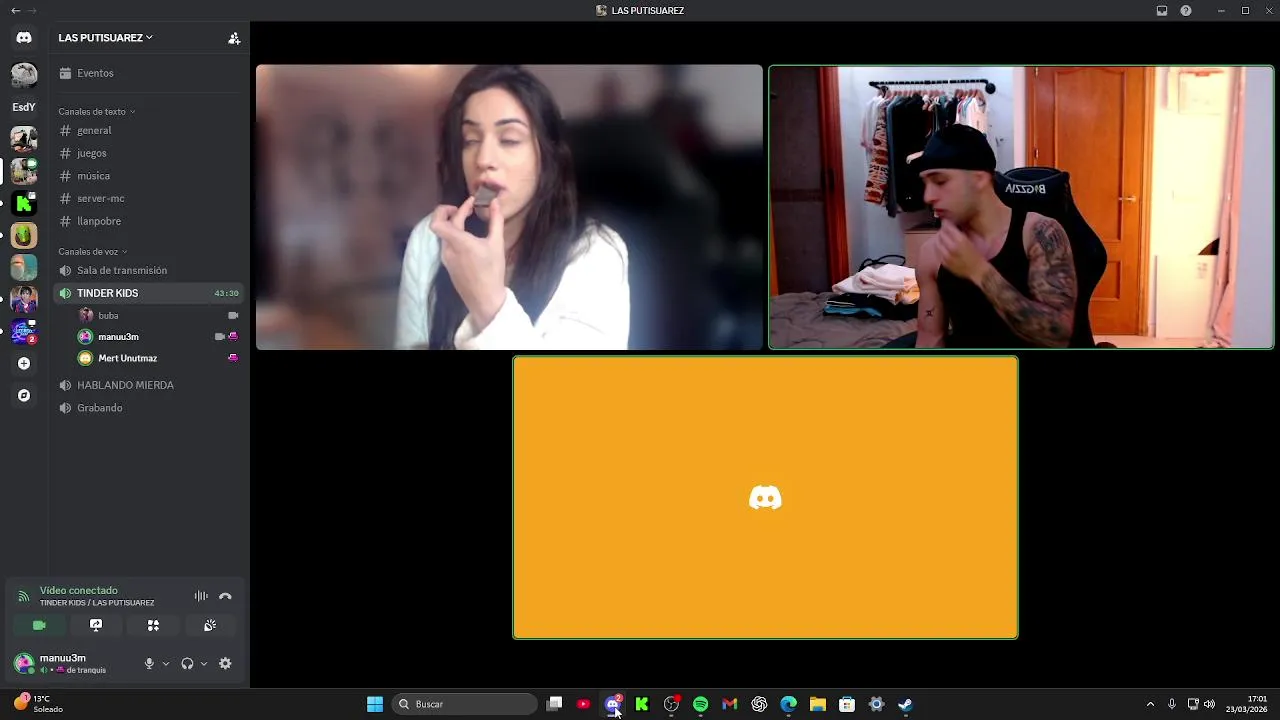Deafen with the headphones icon
Image resolution: width=1280 pixels, height=720 pixels.
(x=187, y=664)
